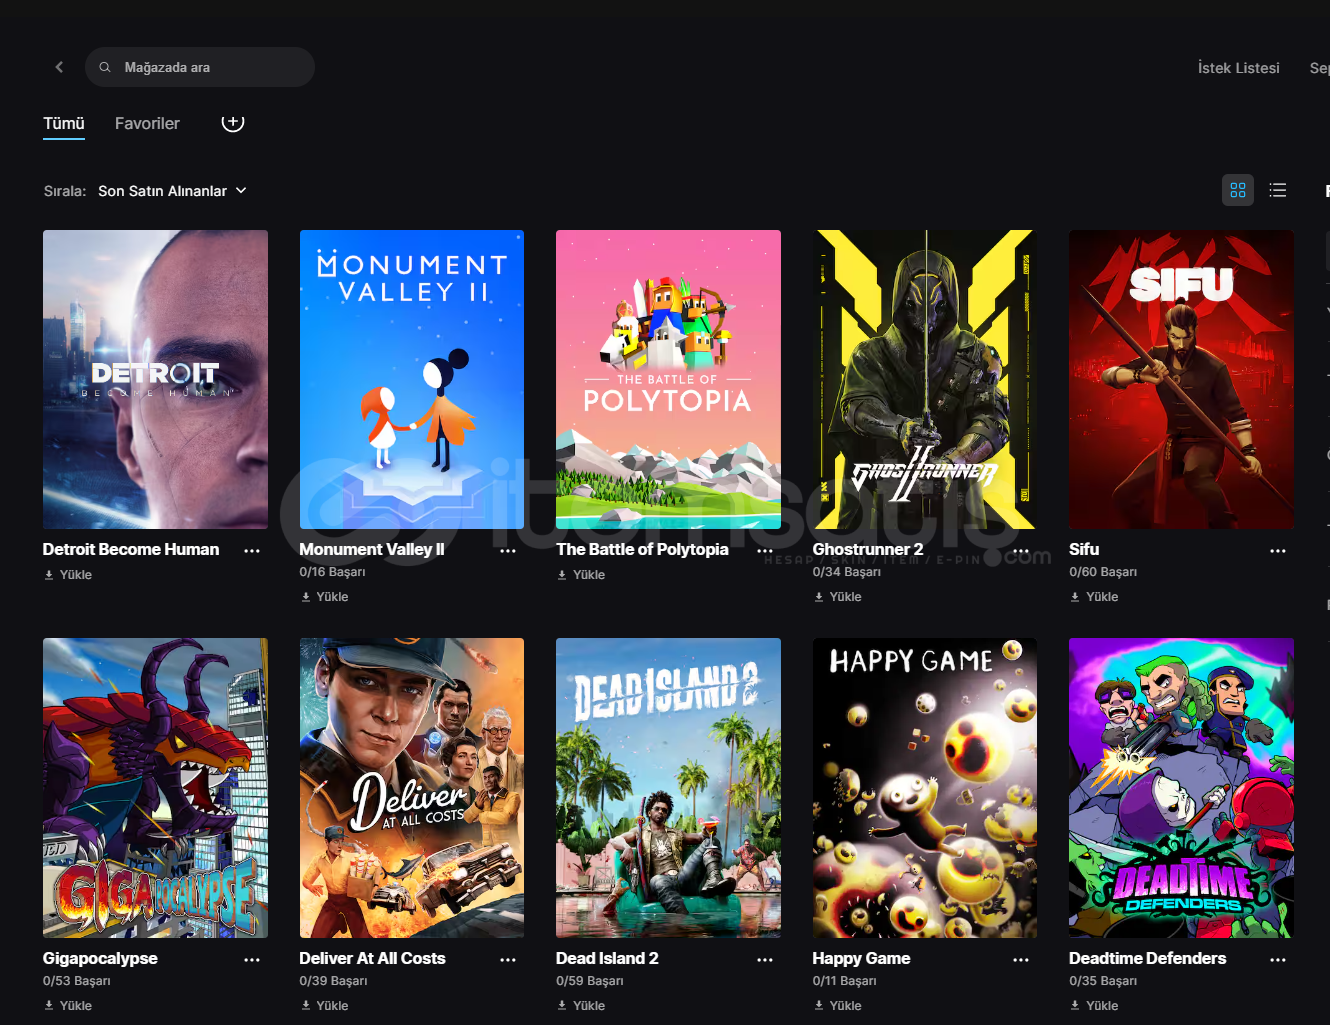
Task: Open İstek Listesi from the top bar
Action: click(x=1239, y=68)
